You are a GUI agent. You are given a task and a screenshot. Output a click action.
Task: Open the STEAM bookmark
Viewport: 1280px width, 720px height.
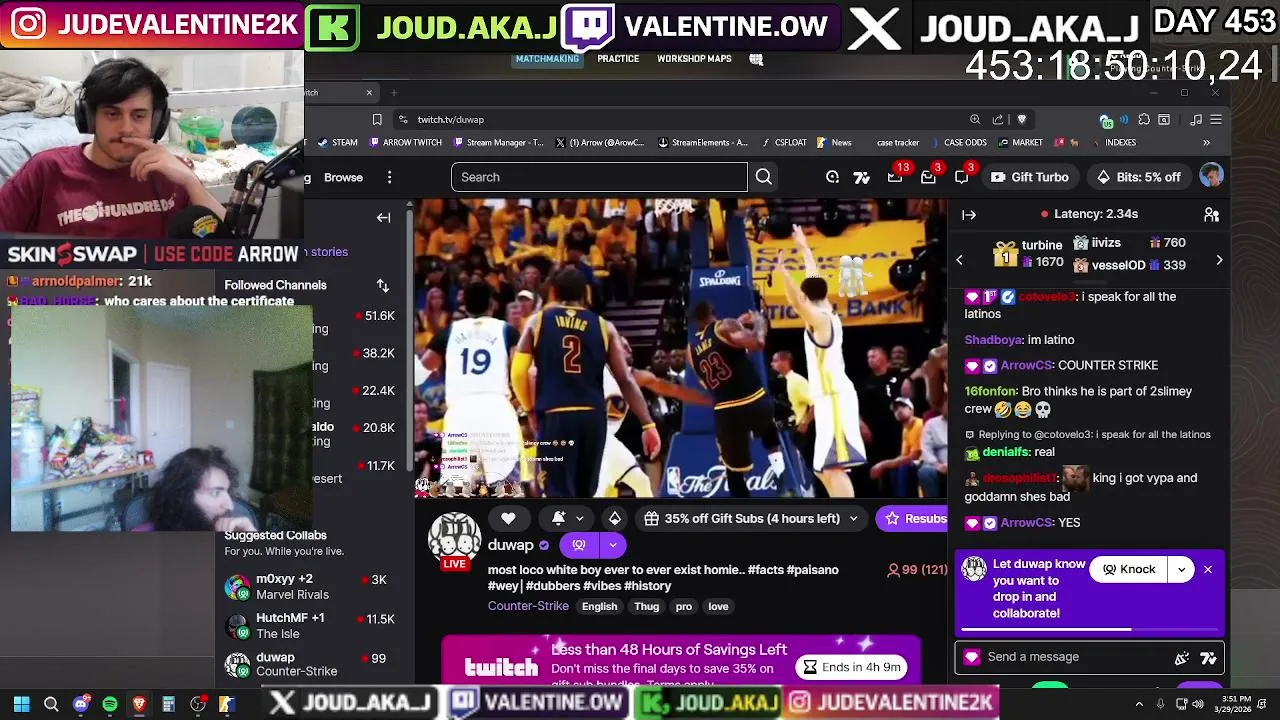tap(338, 143)
